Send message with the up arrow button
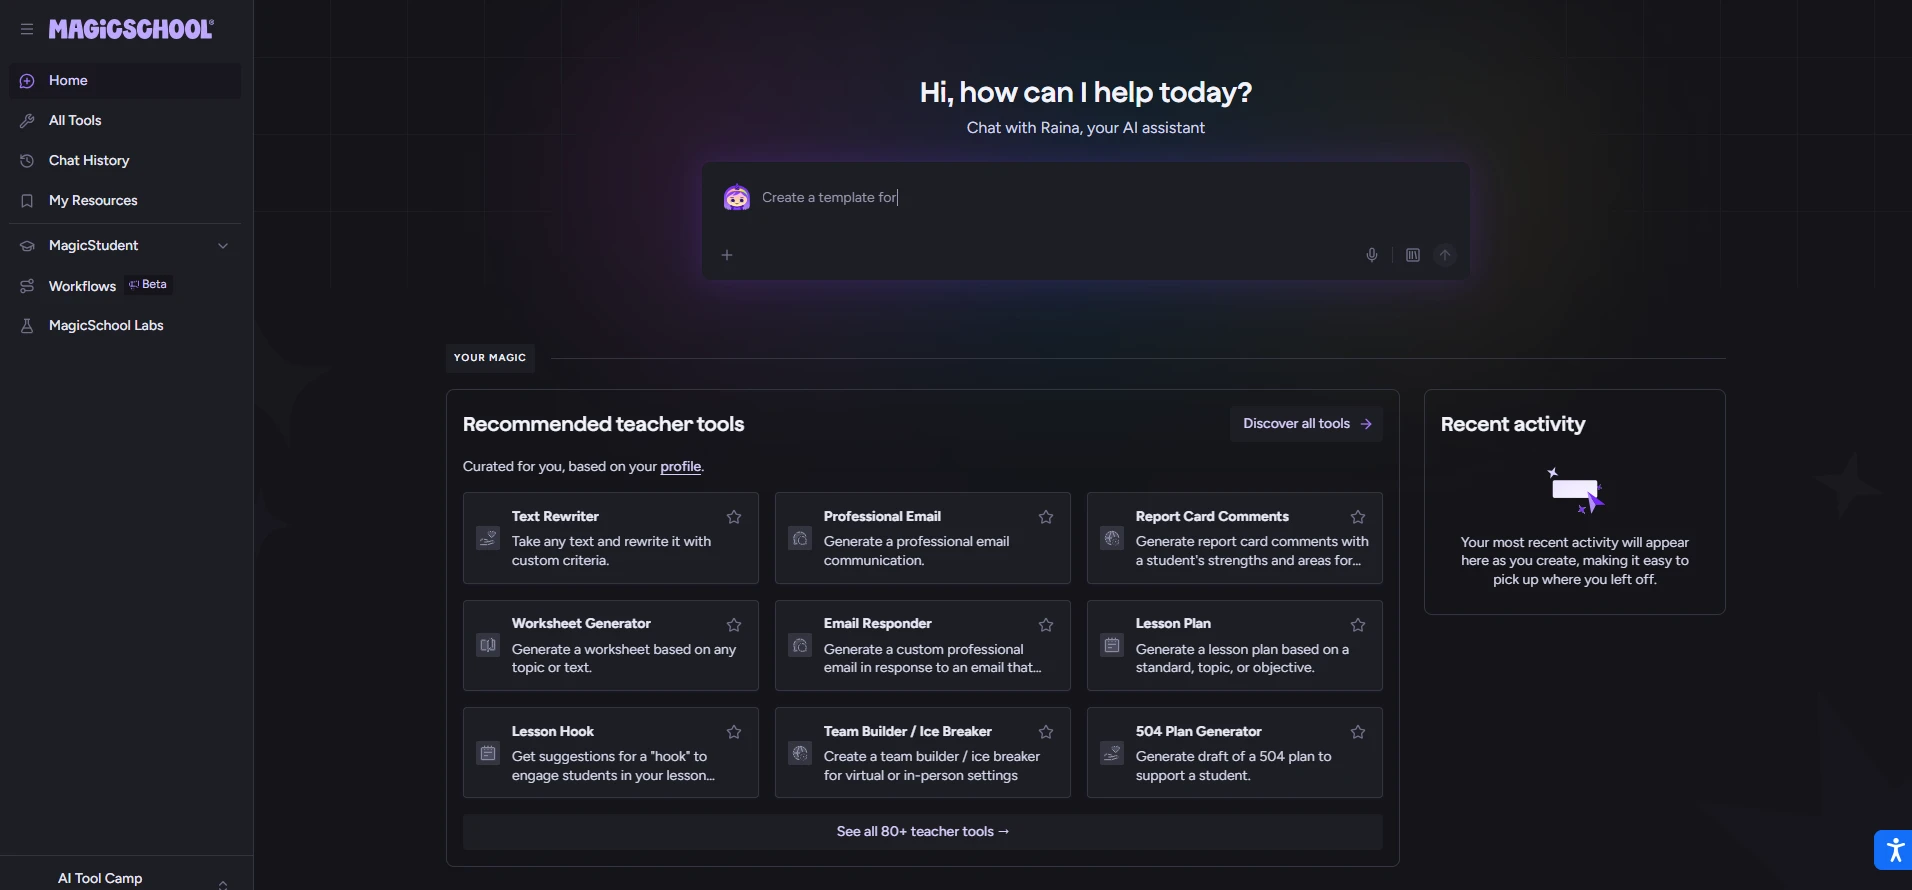Viewport: 1912px width, 890px height. [x=1445, y=255]
